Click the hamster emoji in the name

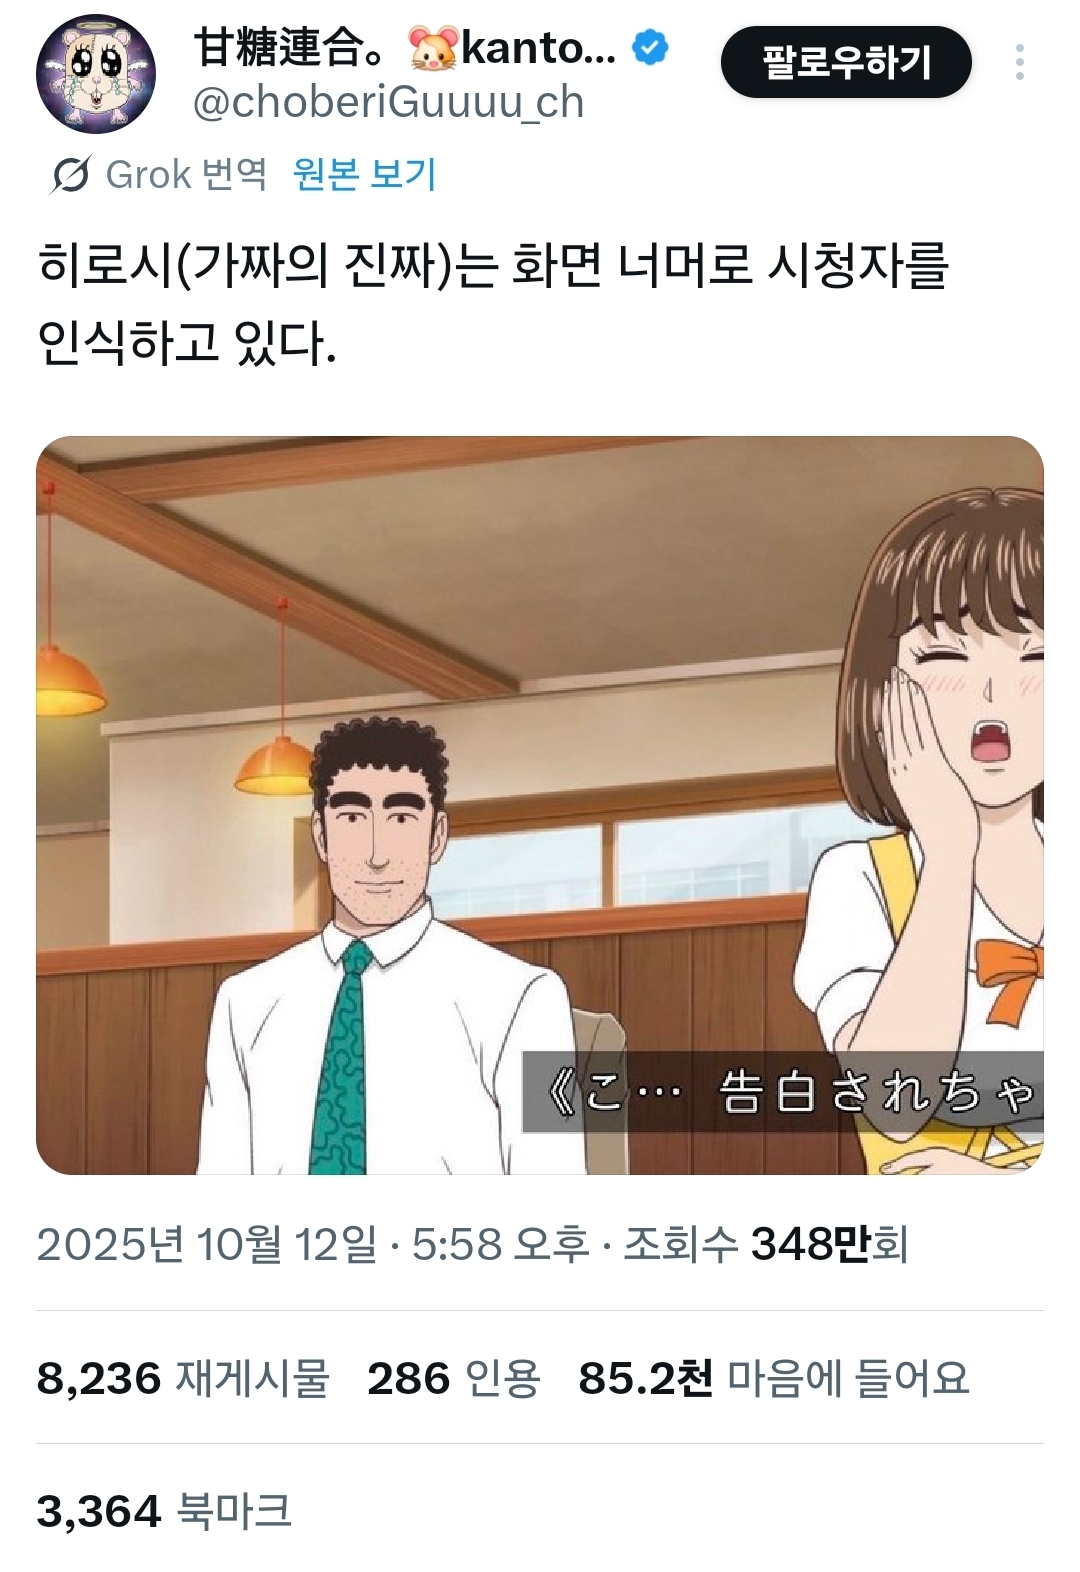[434, 48]
